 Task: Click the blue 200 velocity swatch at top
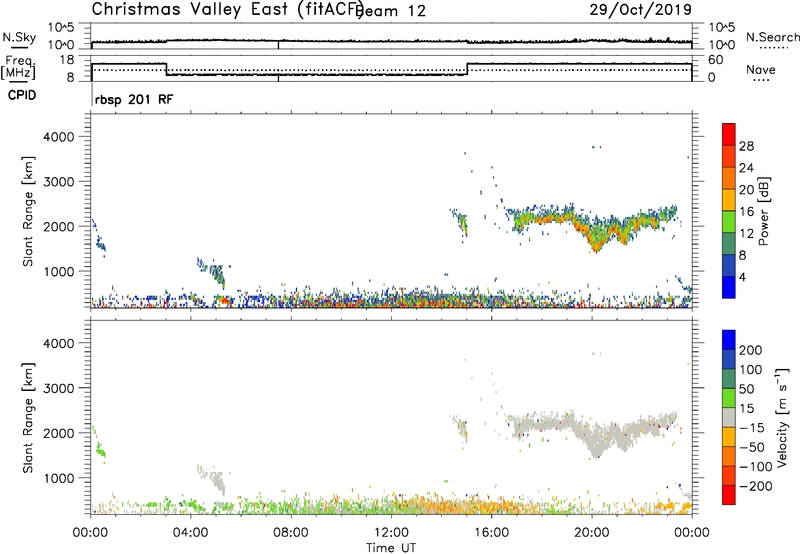coord(729,340)
